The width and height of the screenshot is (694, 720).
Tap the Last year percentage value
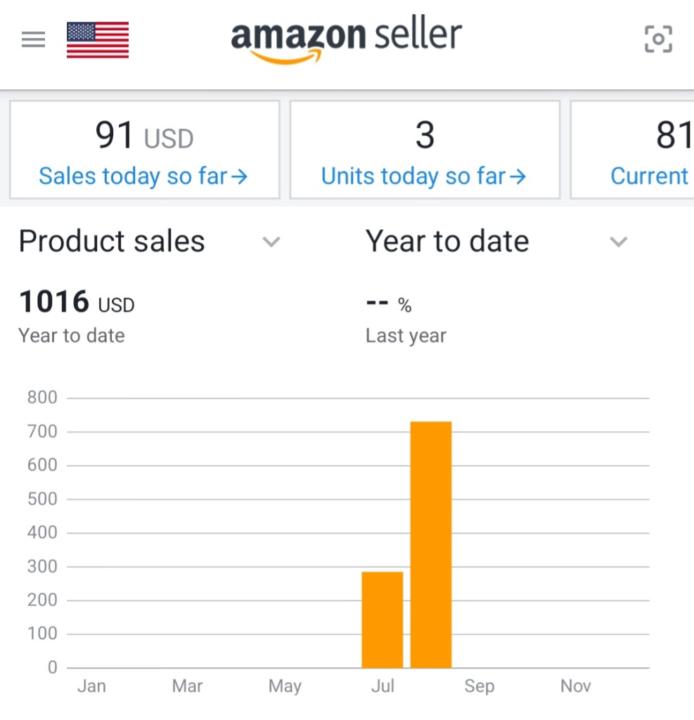coord(388,304)
